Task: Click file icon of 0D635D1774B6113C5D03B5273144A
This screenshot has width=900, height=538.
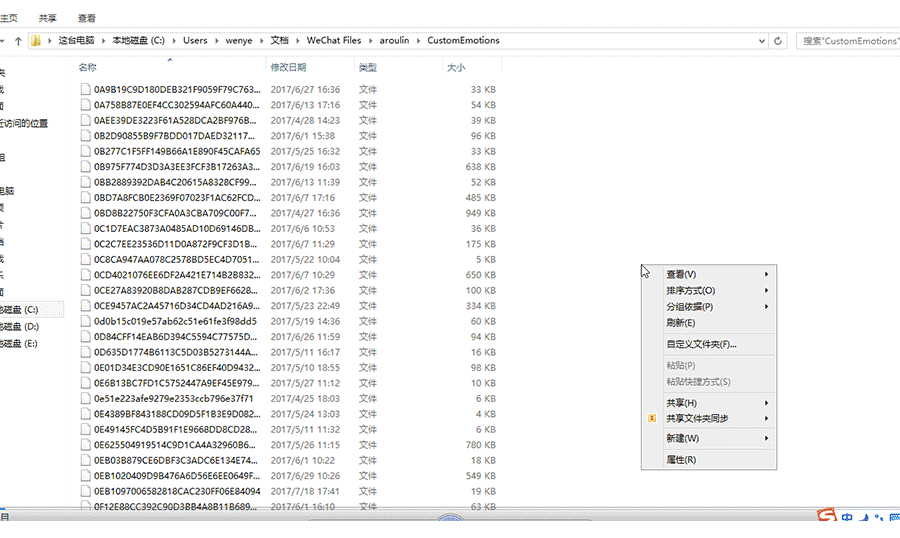Action: 86,353
